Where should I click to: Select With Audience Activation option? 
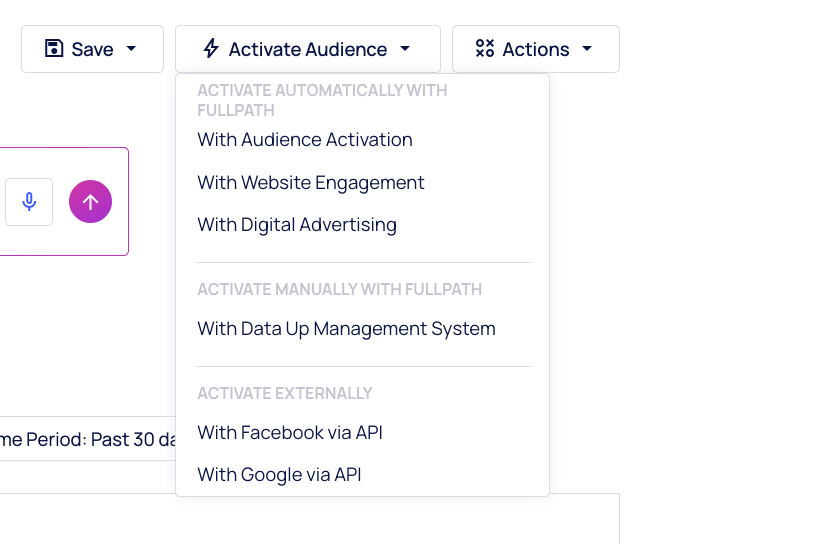[305, 140]
